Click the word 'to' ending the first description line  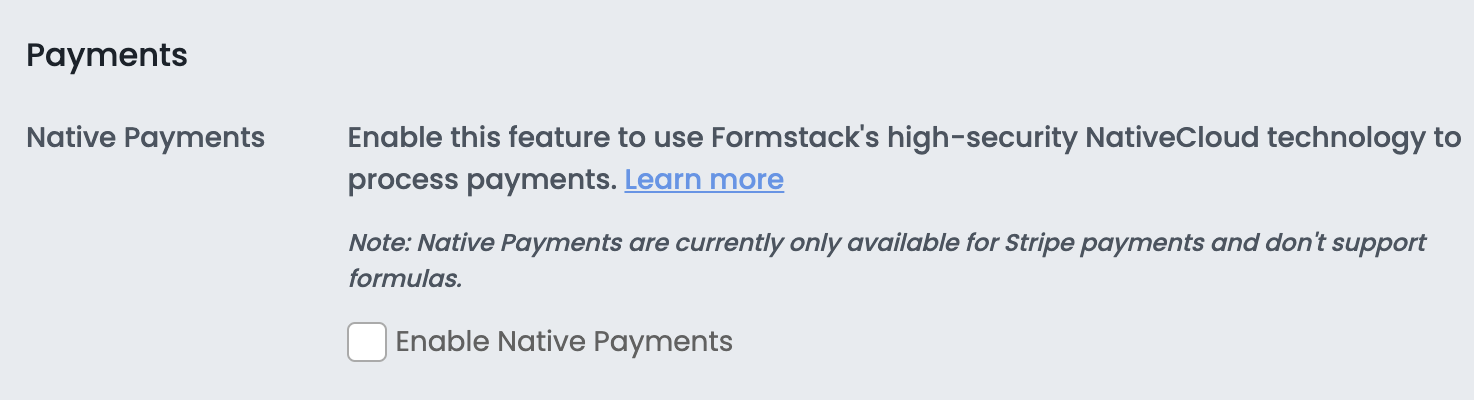coord(1446,137)
